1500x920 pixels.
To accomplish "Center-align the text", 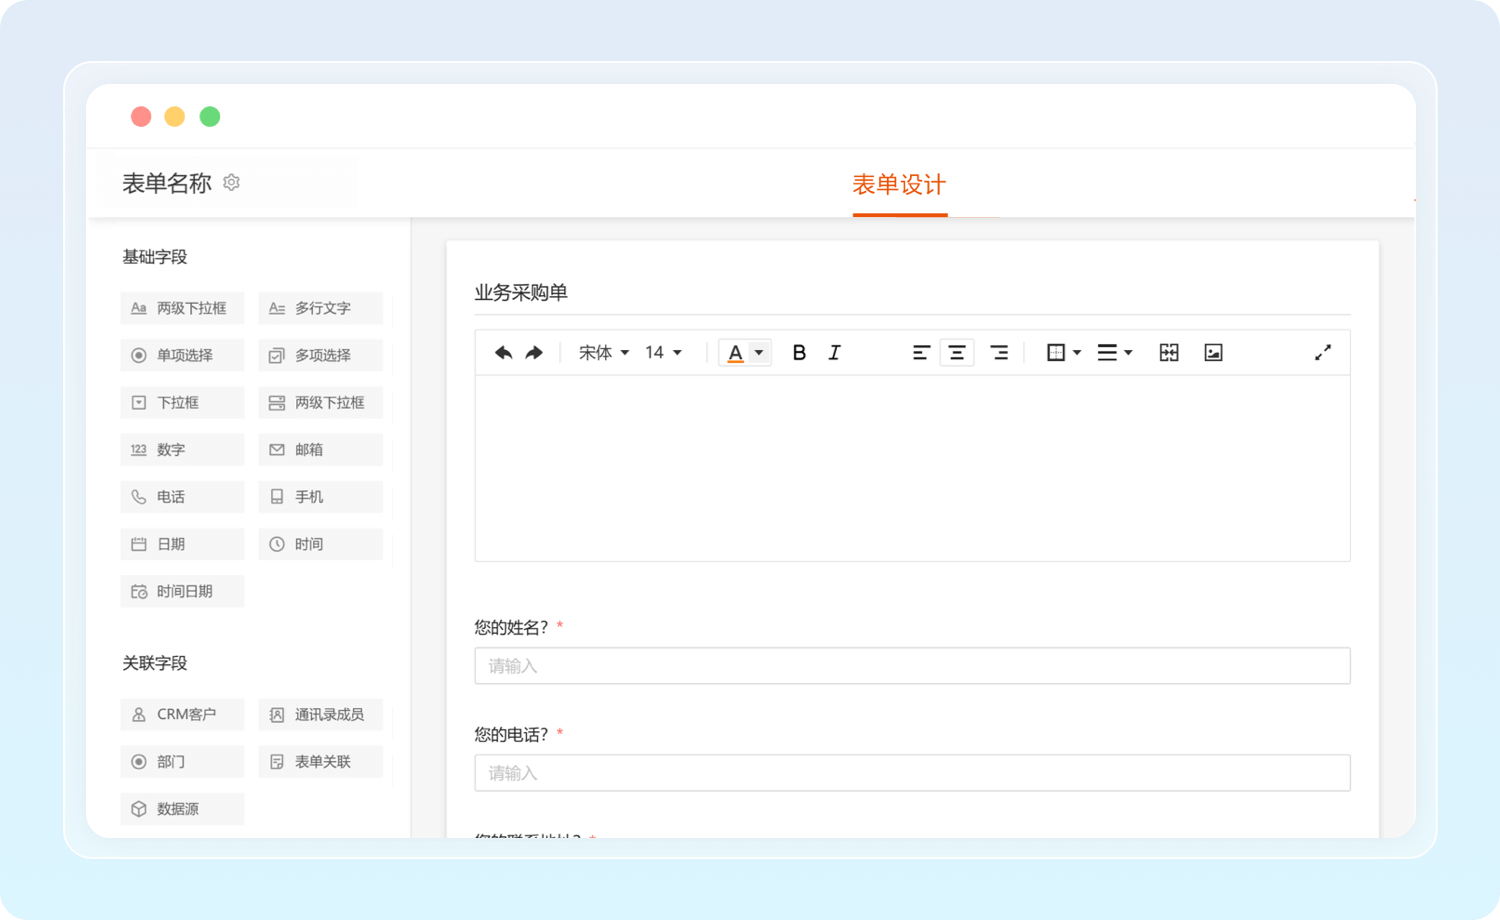I will coord(957,353).
